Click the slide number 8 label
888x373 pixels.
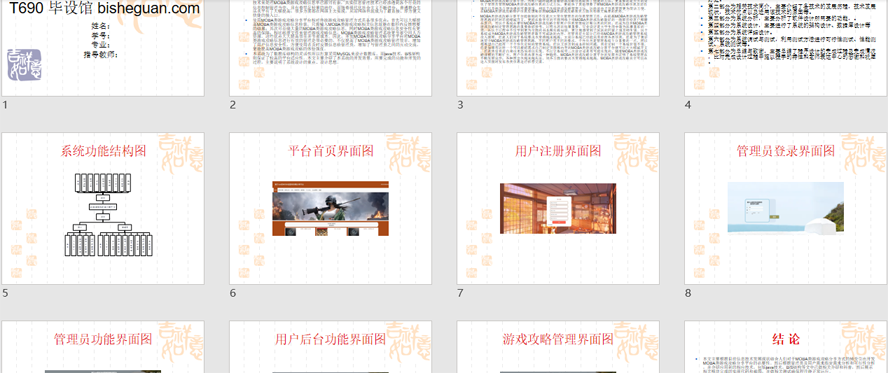tap(688, 293)
